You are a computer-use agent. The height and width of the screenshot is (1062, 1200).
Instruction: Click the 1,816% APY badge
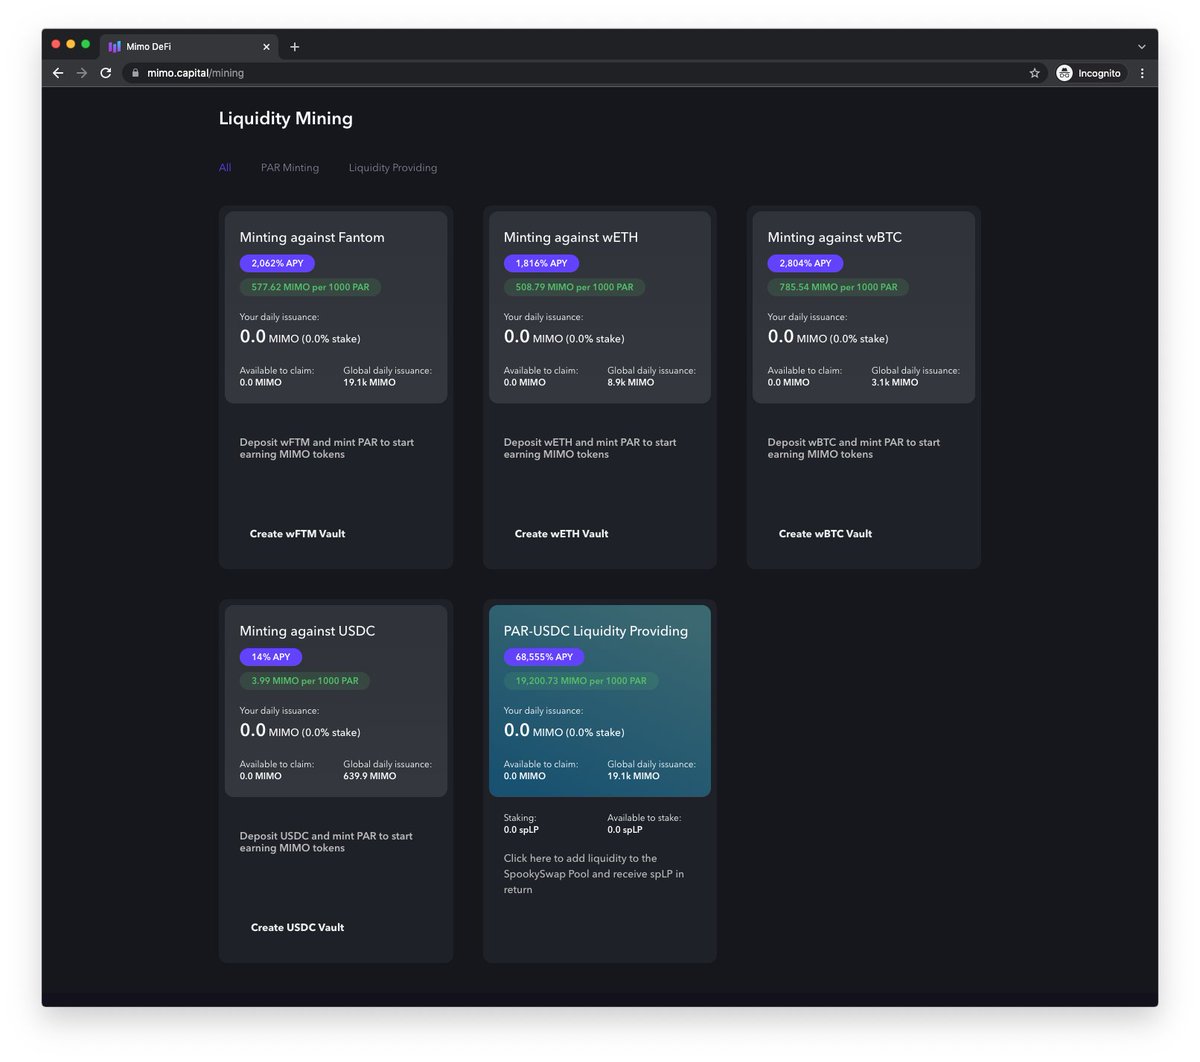click(x=541, y=263)
